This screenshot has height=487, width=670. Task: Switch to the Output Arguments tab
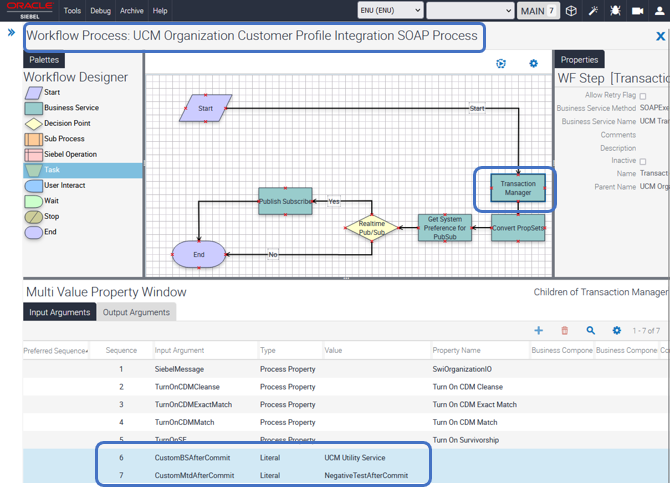pyautogui.click(x=136, y=312)
